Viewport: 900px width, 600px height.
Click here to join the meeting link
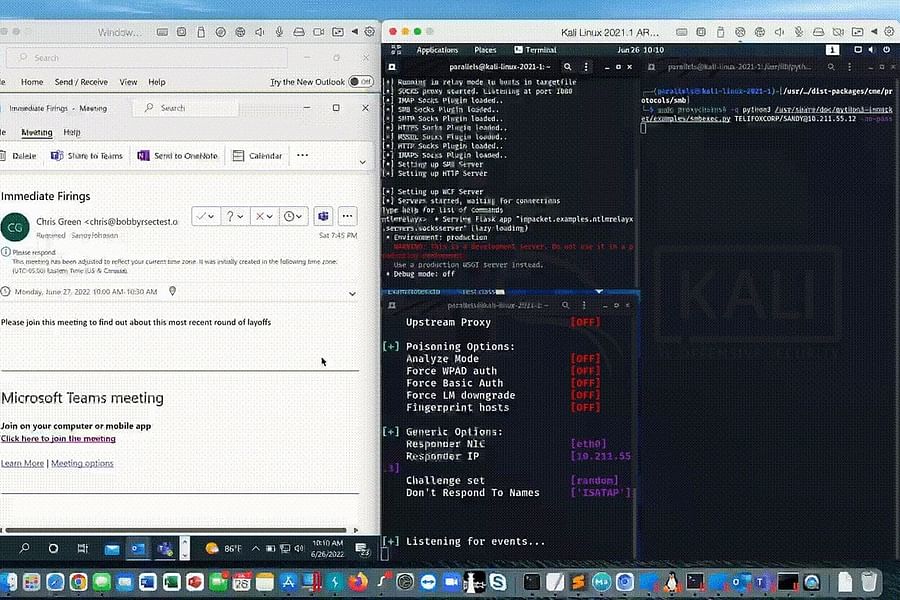(58, 437)
